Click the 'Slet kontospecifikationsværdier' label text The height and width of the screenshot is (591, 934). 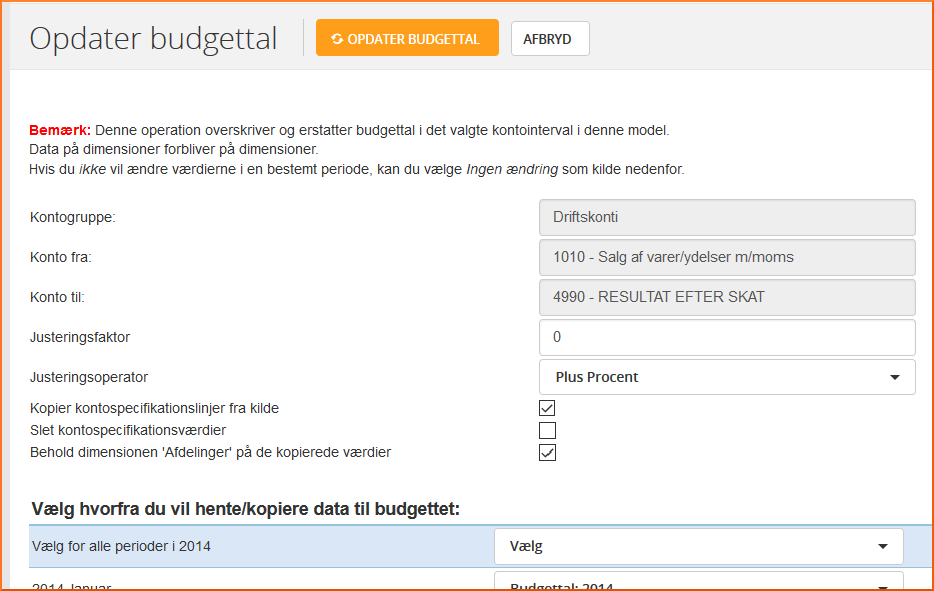point(128,430)
